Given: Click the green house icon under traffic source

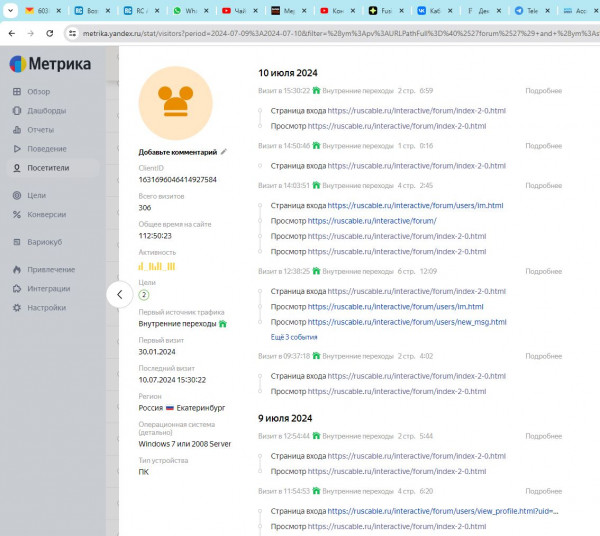Looking at the screenshot, I should (223, 324).
